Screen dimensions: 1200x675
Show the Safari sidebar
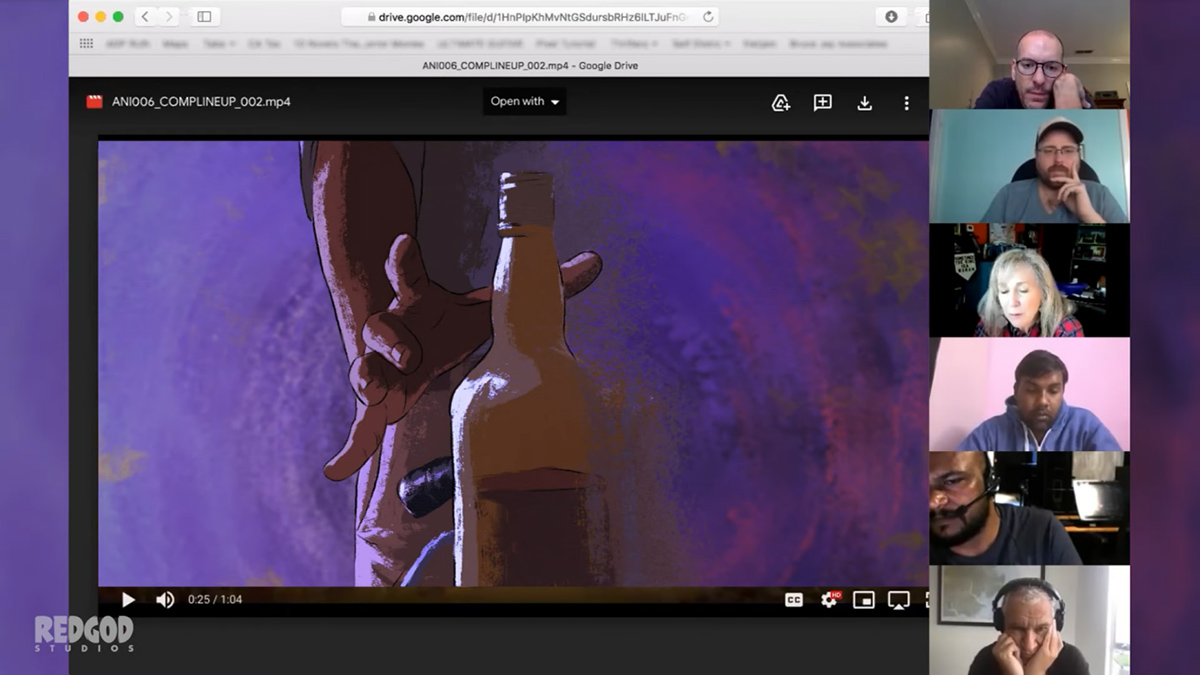click(204, 17)
